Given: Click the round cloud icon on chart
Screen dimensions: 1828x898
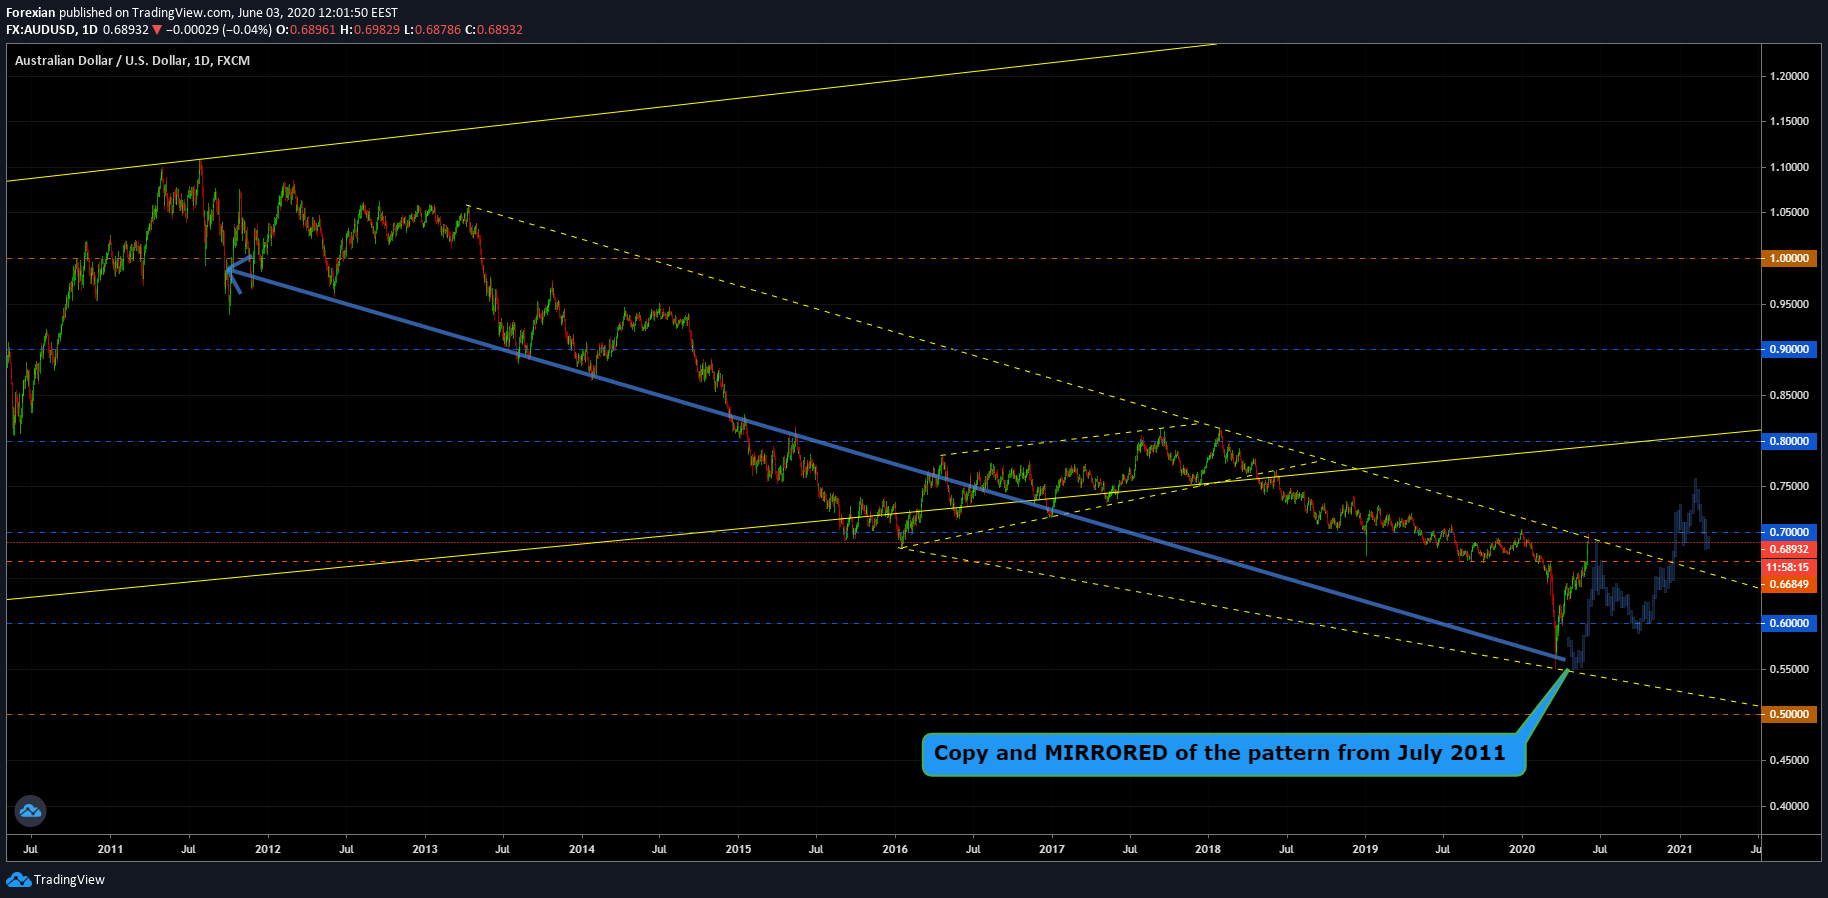Looking at the screenshot, I should pyautogui.click(x=30, y=811).
